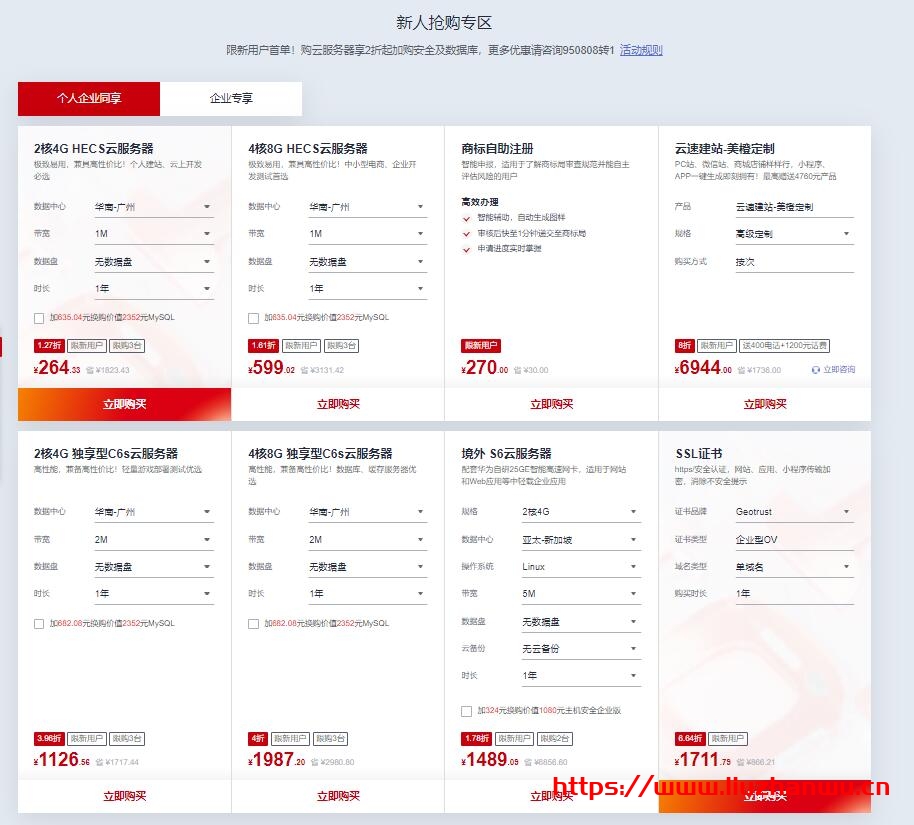The height and width of the screenshot is (825, 914).
Task: Expand the 证书类型 企业型OV dropdown
Action: click(x=794, y=539)
